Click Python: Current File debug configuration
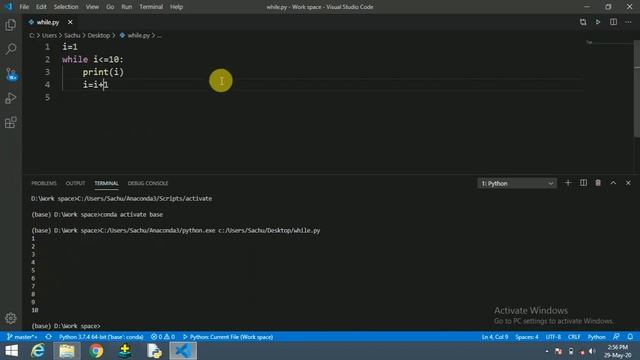The width and height of the screenshot is (640, 360). (228, 337)
